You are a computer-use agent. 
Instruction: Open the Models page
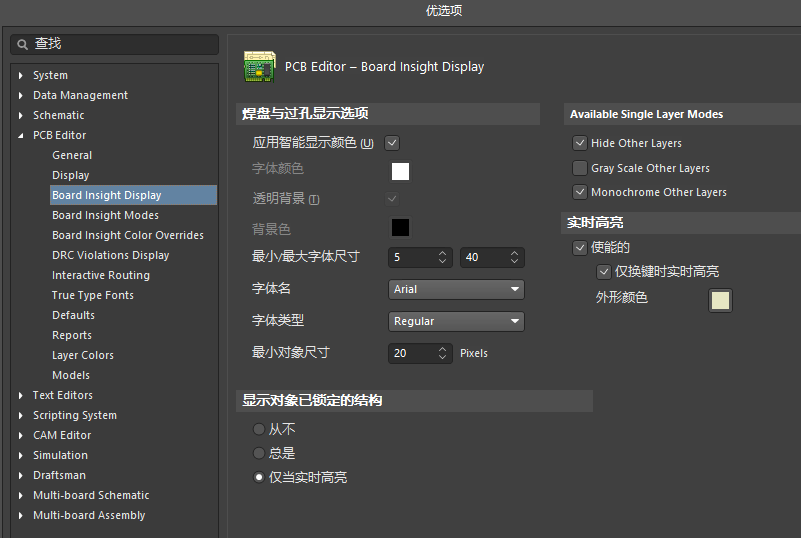(x=70, y=375)
